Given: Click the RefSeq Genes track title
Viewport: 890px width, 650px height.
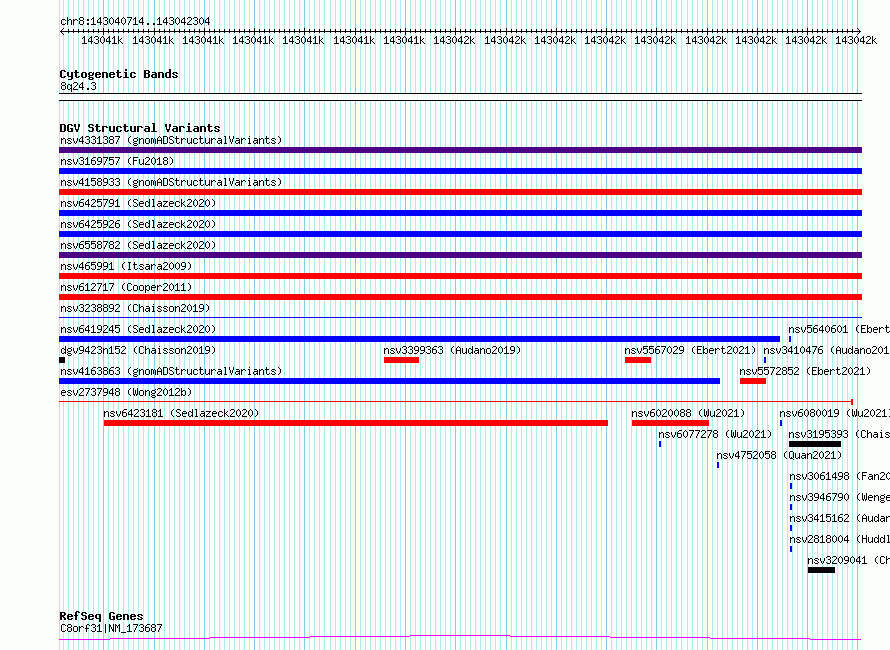Looking at the screenshot, I should [x=101, y=616].
